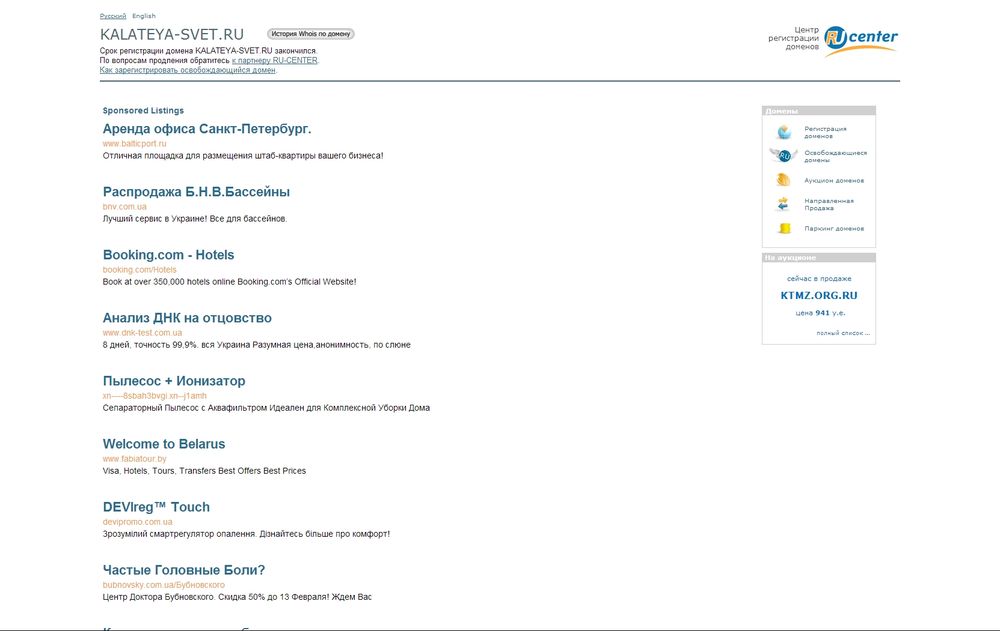Click Лучший сервис в Украине description
The height and width of the screenshot is (631, 1000).
click(195, 219)
